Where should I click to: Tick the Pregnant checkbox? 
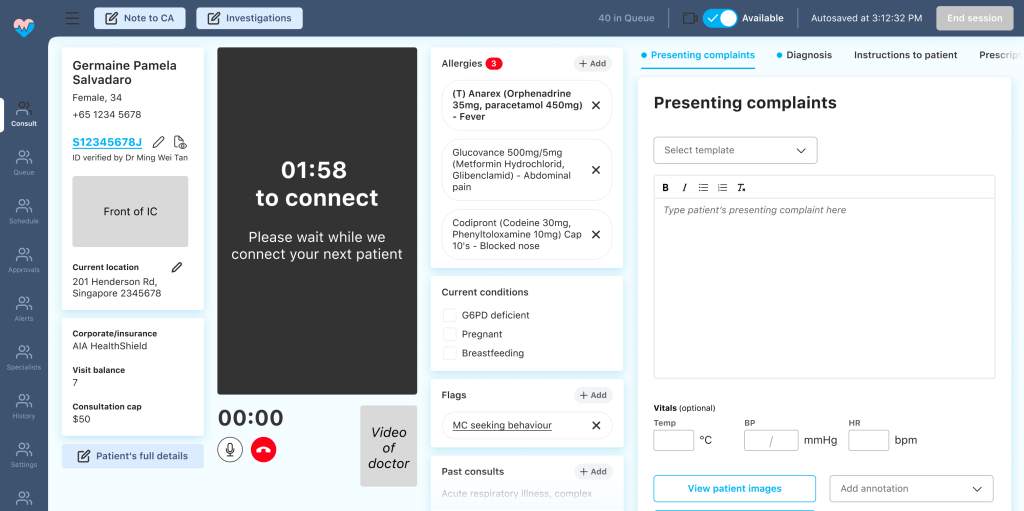(450, 334)
